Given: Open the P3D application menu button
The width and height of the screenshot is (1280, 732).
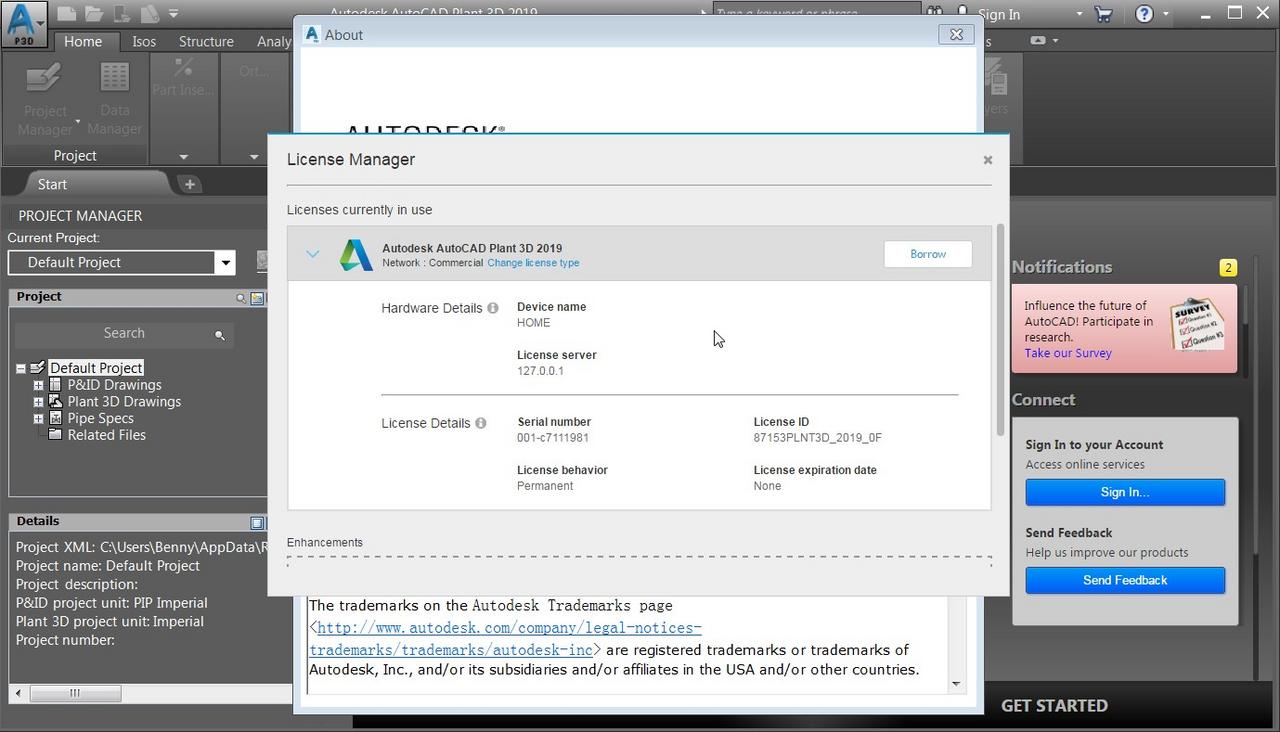Looking at the screenshot, I should (x=25, y=24).
